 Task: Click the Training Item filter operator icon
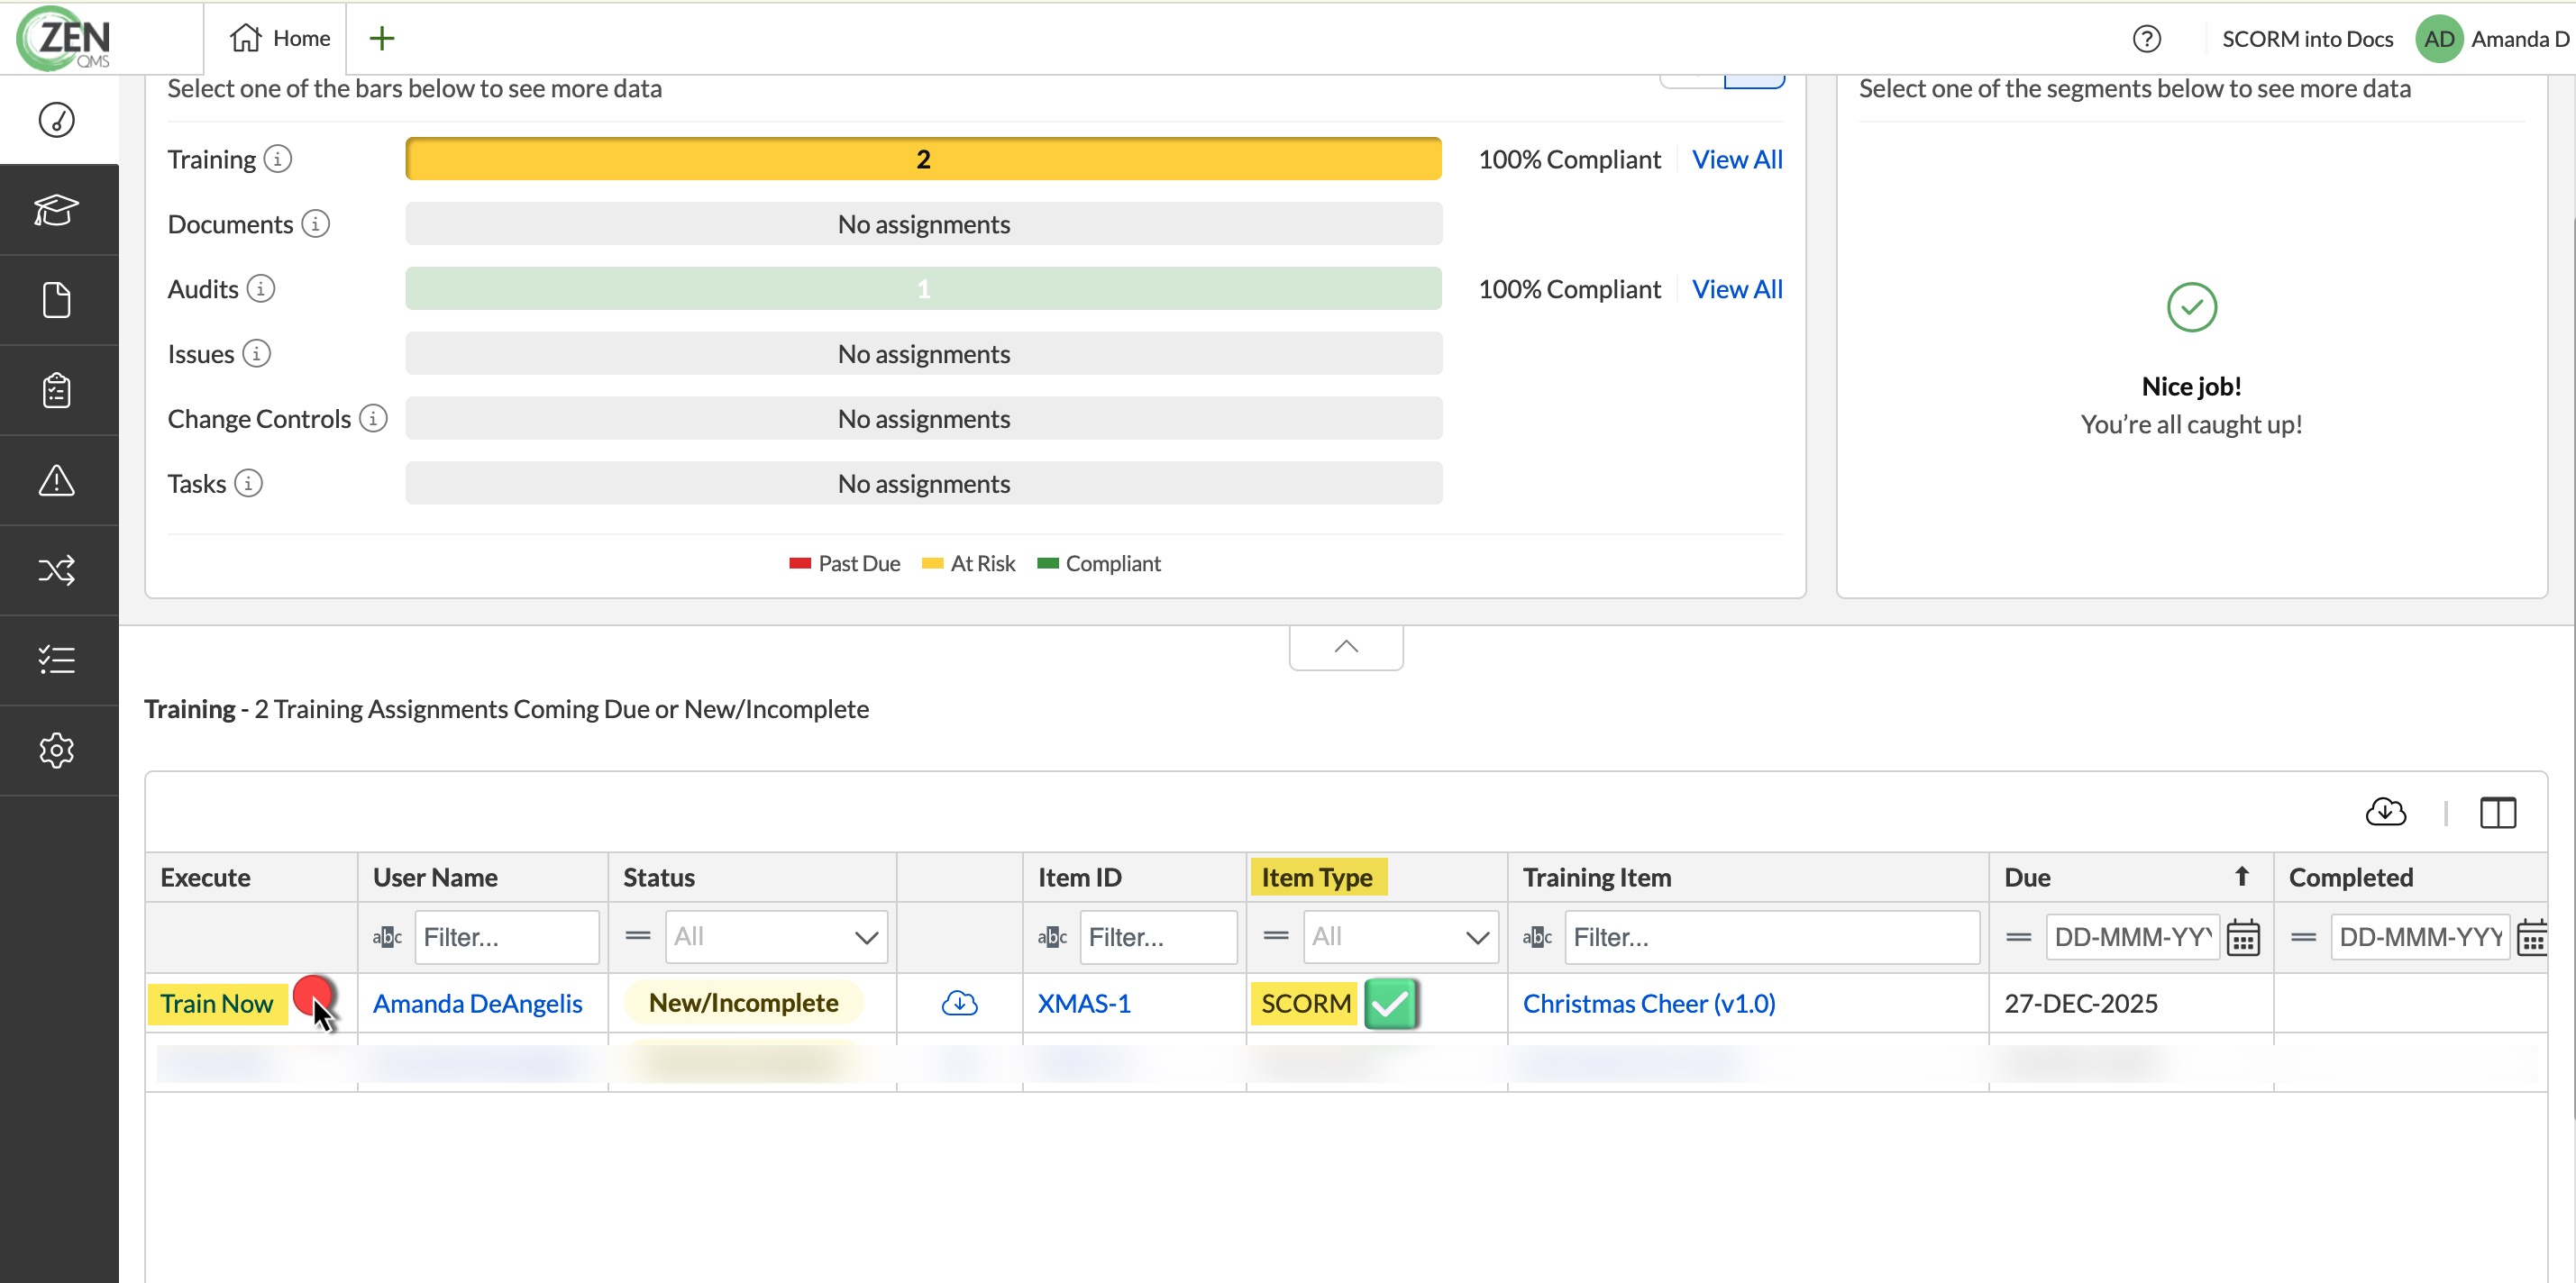[x=1537, y=938]
